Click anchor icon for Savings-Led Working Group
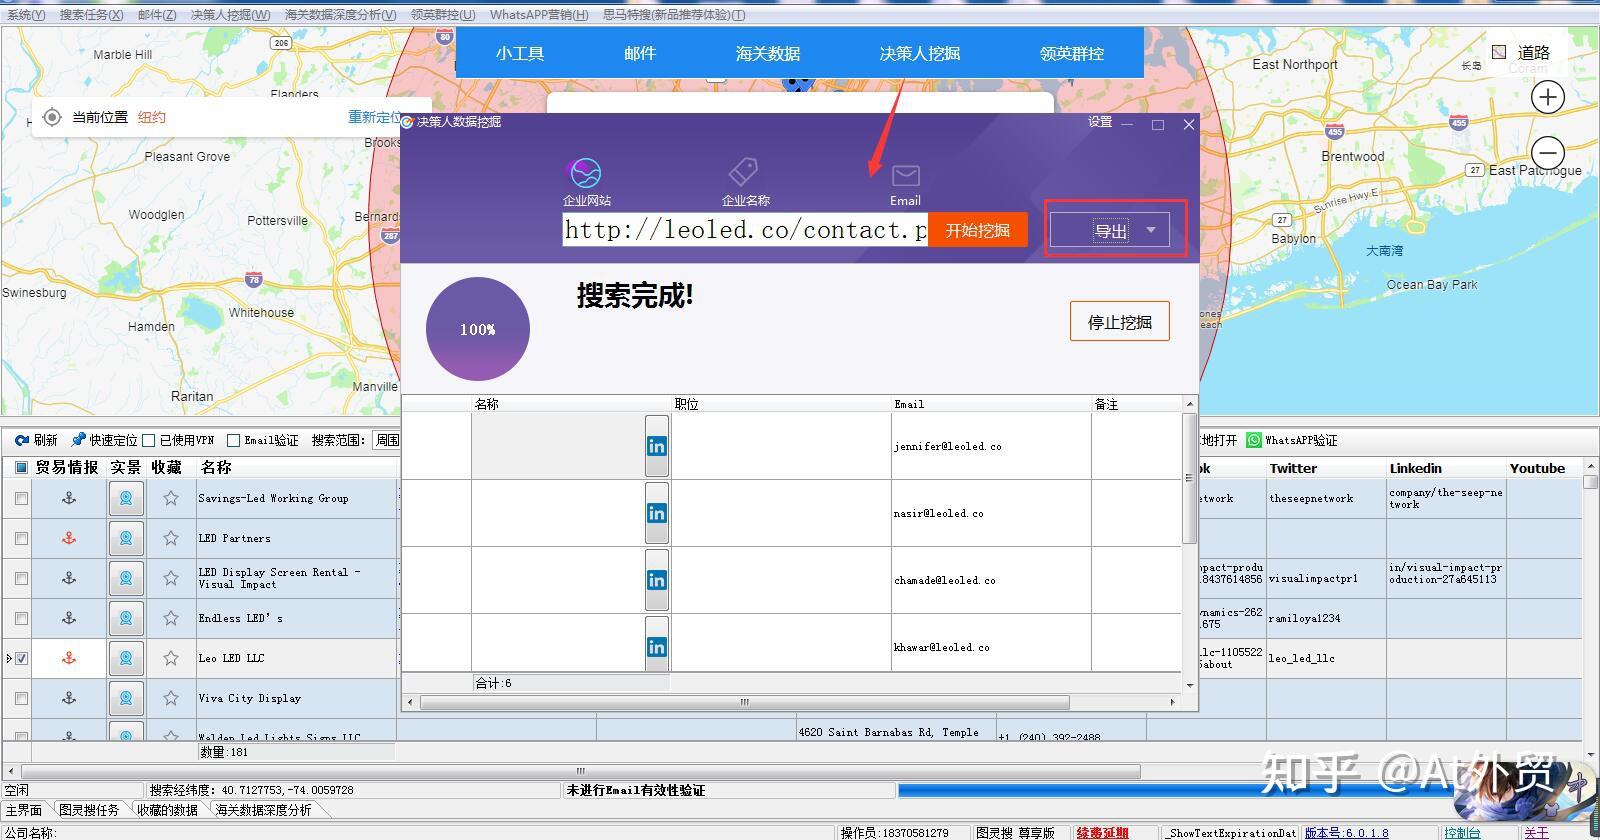The image size is (1600, 840). [69, 497]
